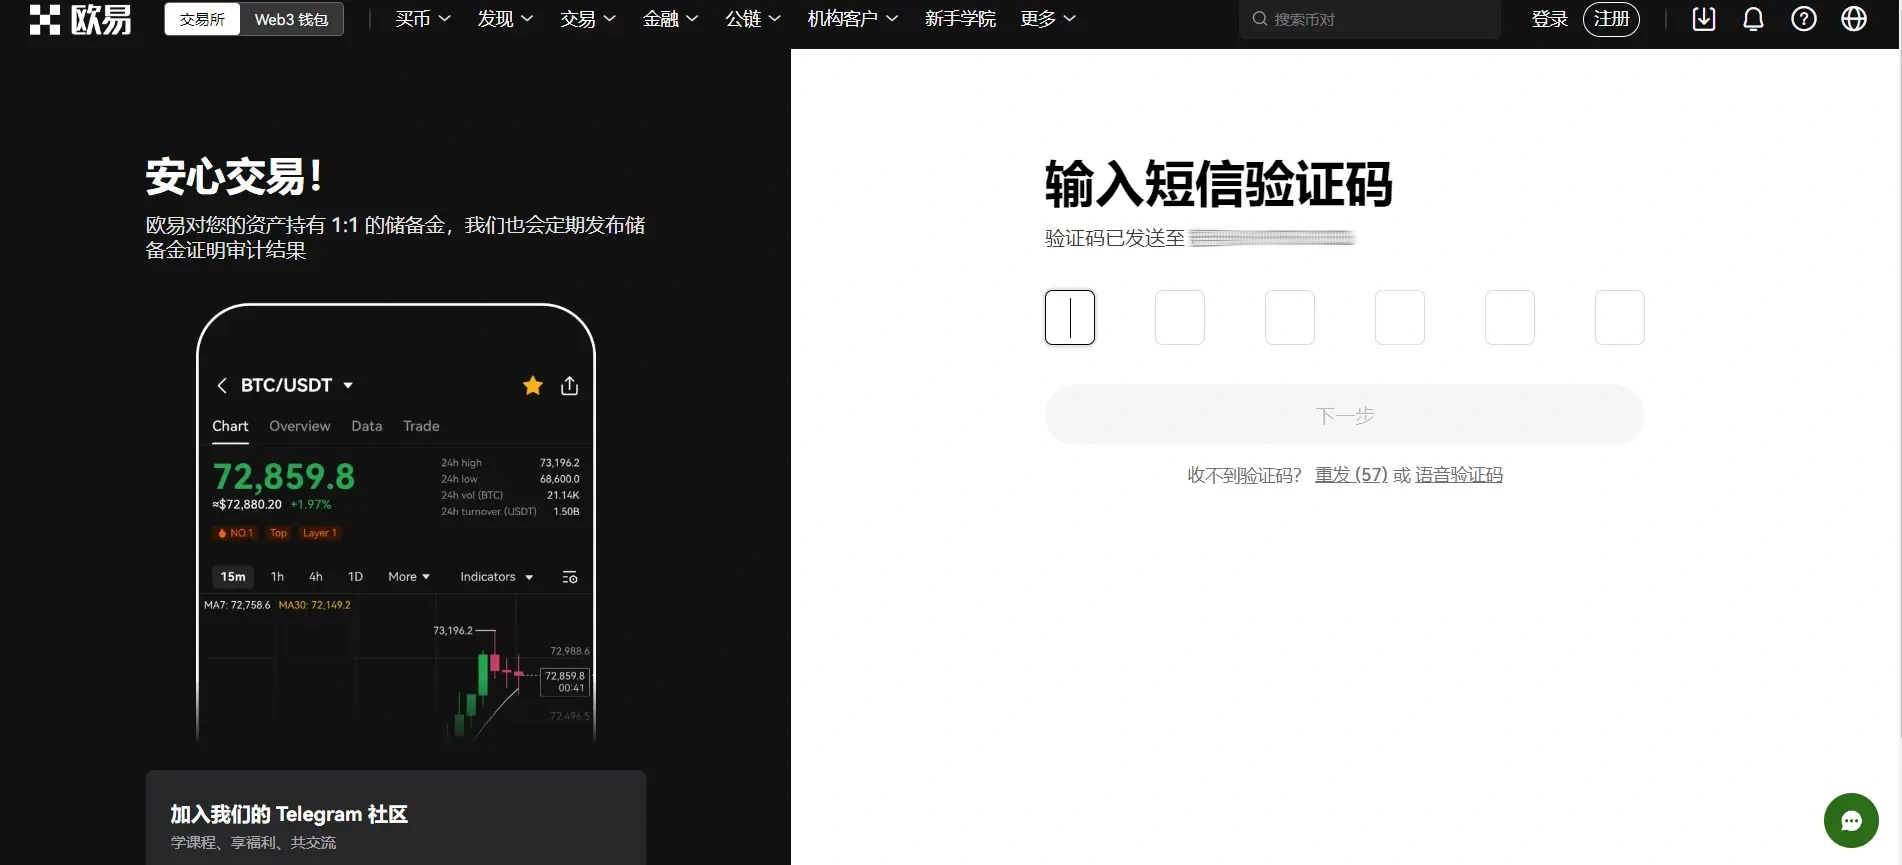Click the search magnifier icon
The image size is (1902, 865).
1259,19
